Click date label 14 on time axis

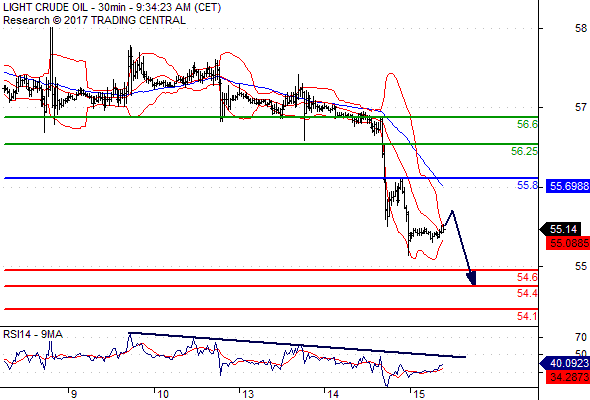tap(333, 394)
